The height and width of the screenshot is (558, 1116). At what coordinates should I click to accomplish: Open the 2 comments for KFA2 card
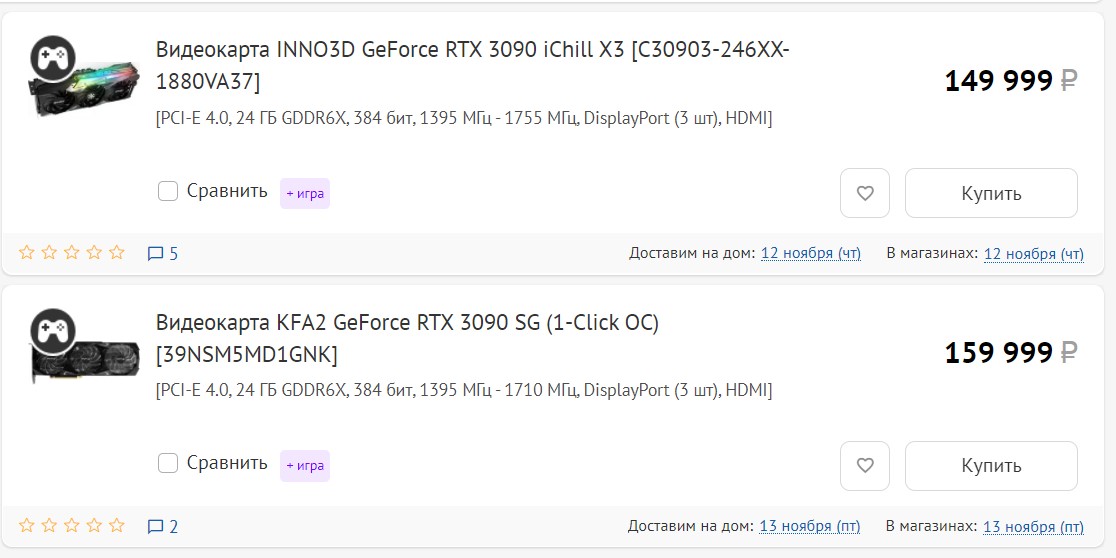(x=163, y=526)
